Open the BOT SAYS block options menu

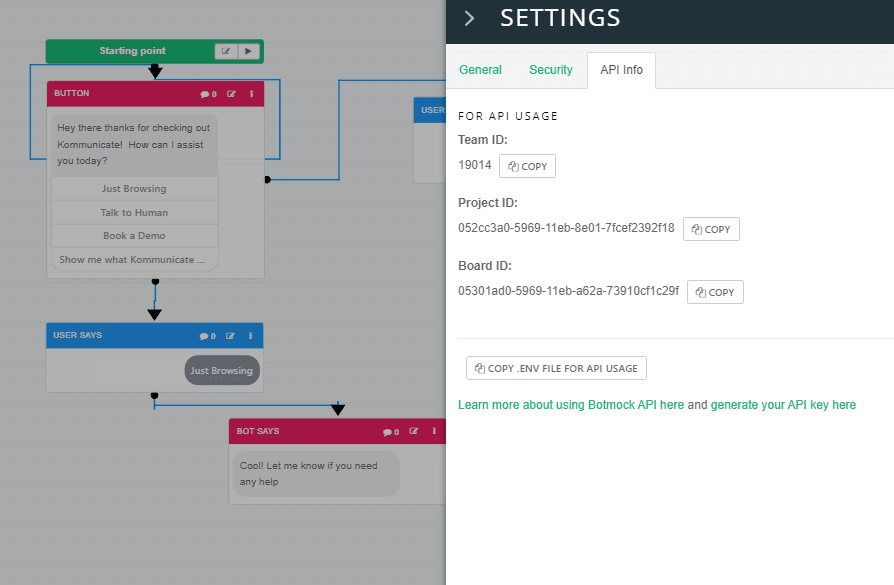434,431
